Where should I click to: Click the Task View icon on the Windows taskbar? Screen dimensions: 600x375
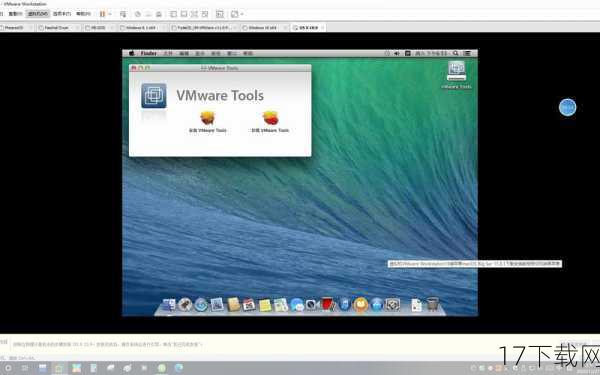(x=25, y=368)
